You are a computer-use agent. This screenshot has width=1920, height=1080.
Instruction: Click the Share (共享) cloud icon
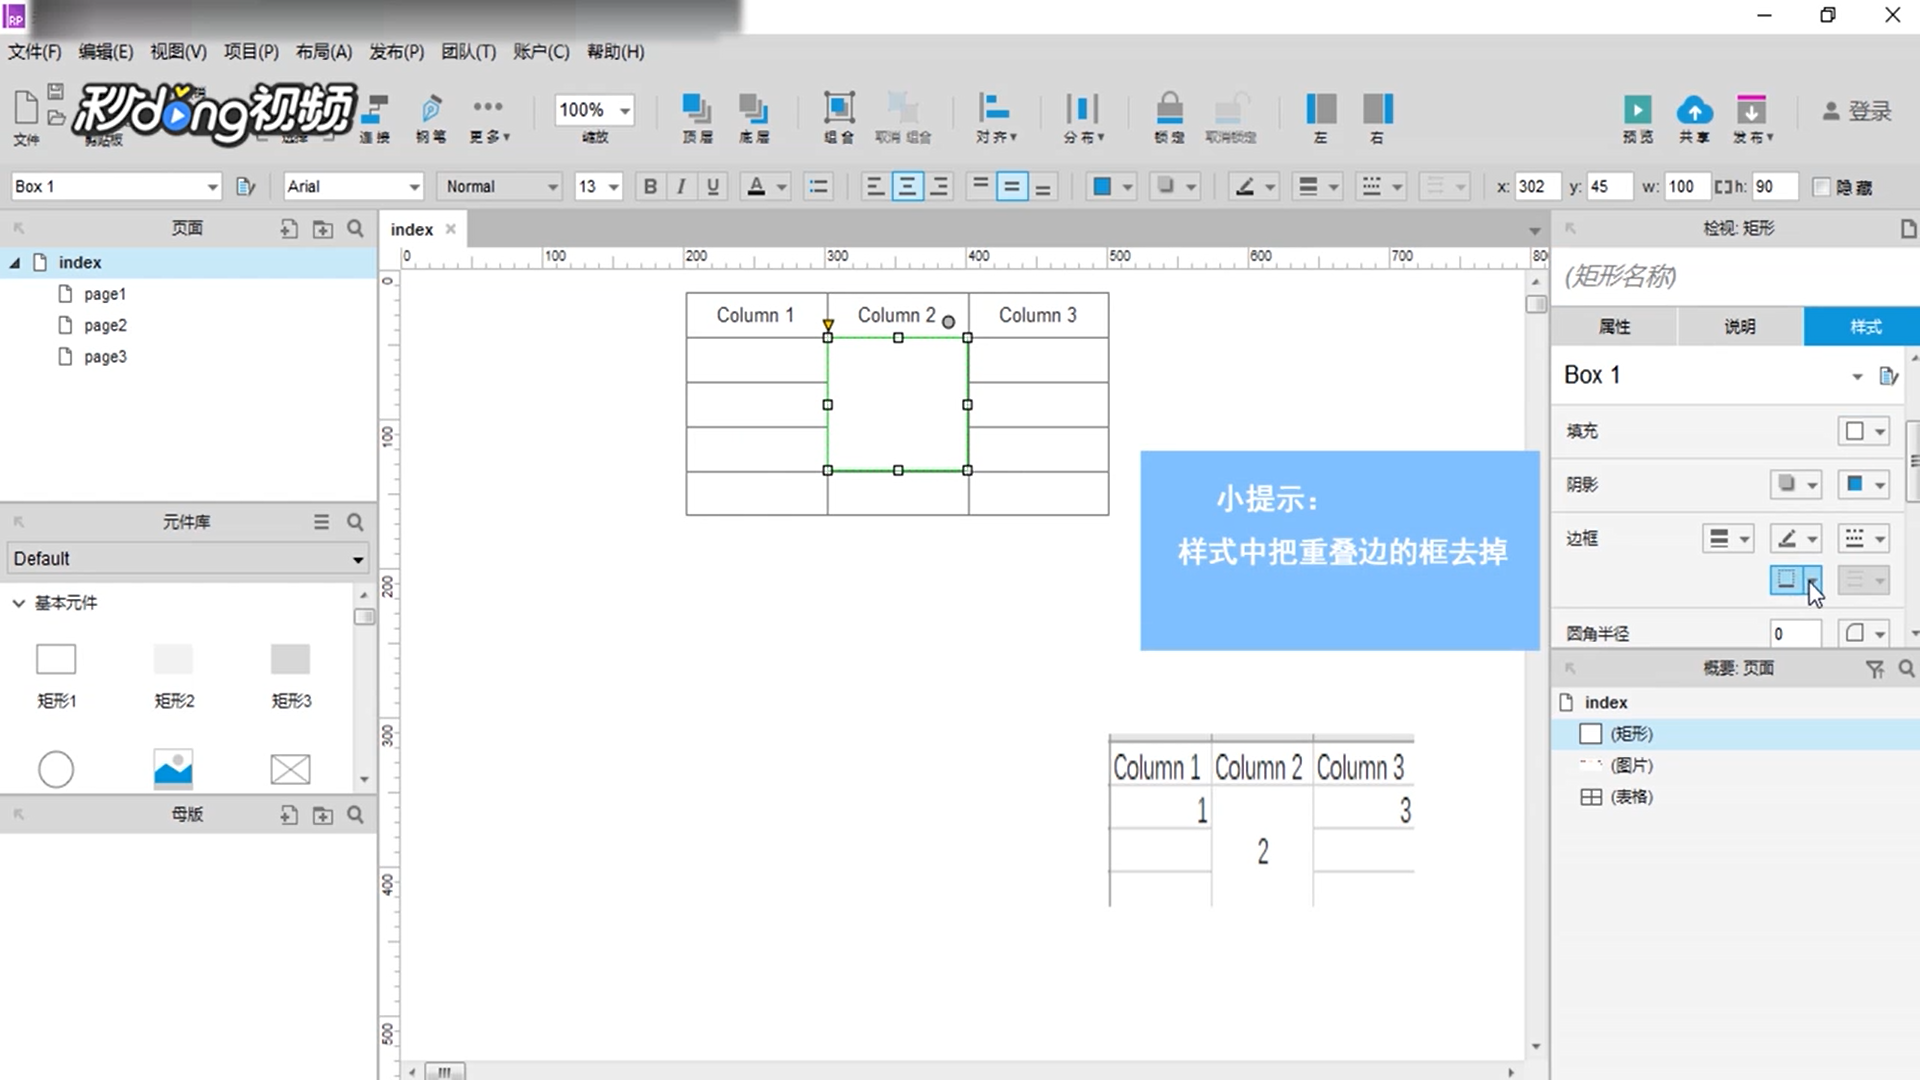point(1694,109)
